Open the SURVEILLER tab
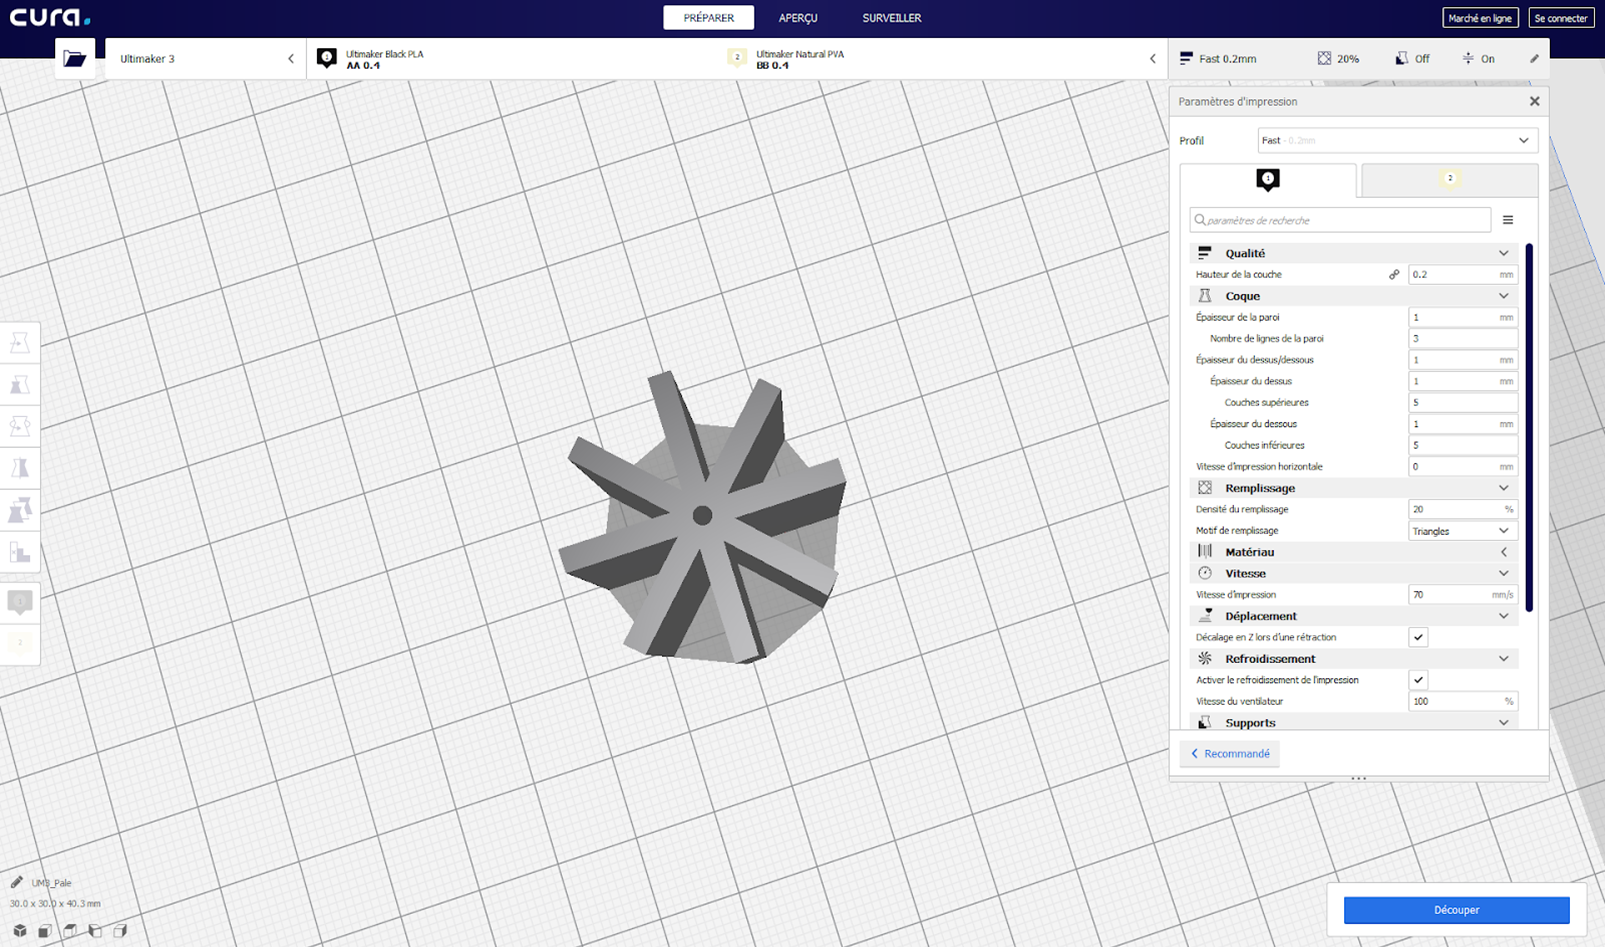 891,18
